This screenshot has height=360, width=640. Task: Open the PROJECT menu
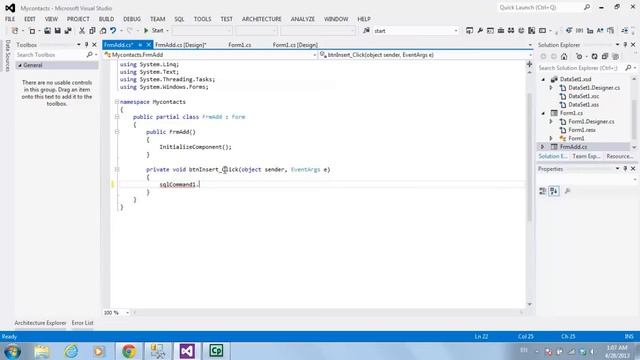(78, 19)
